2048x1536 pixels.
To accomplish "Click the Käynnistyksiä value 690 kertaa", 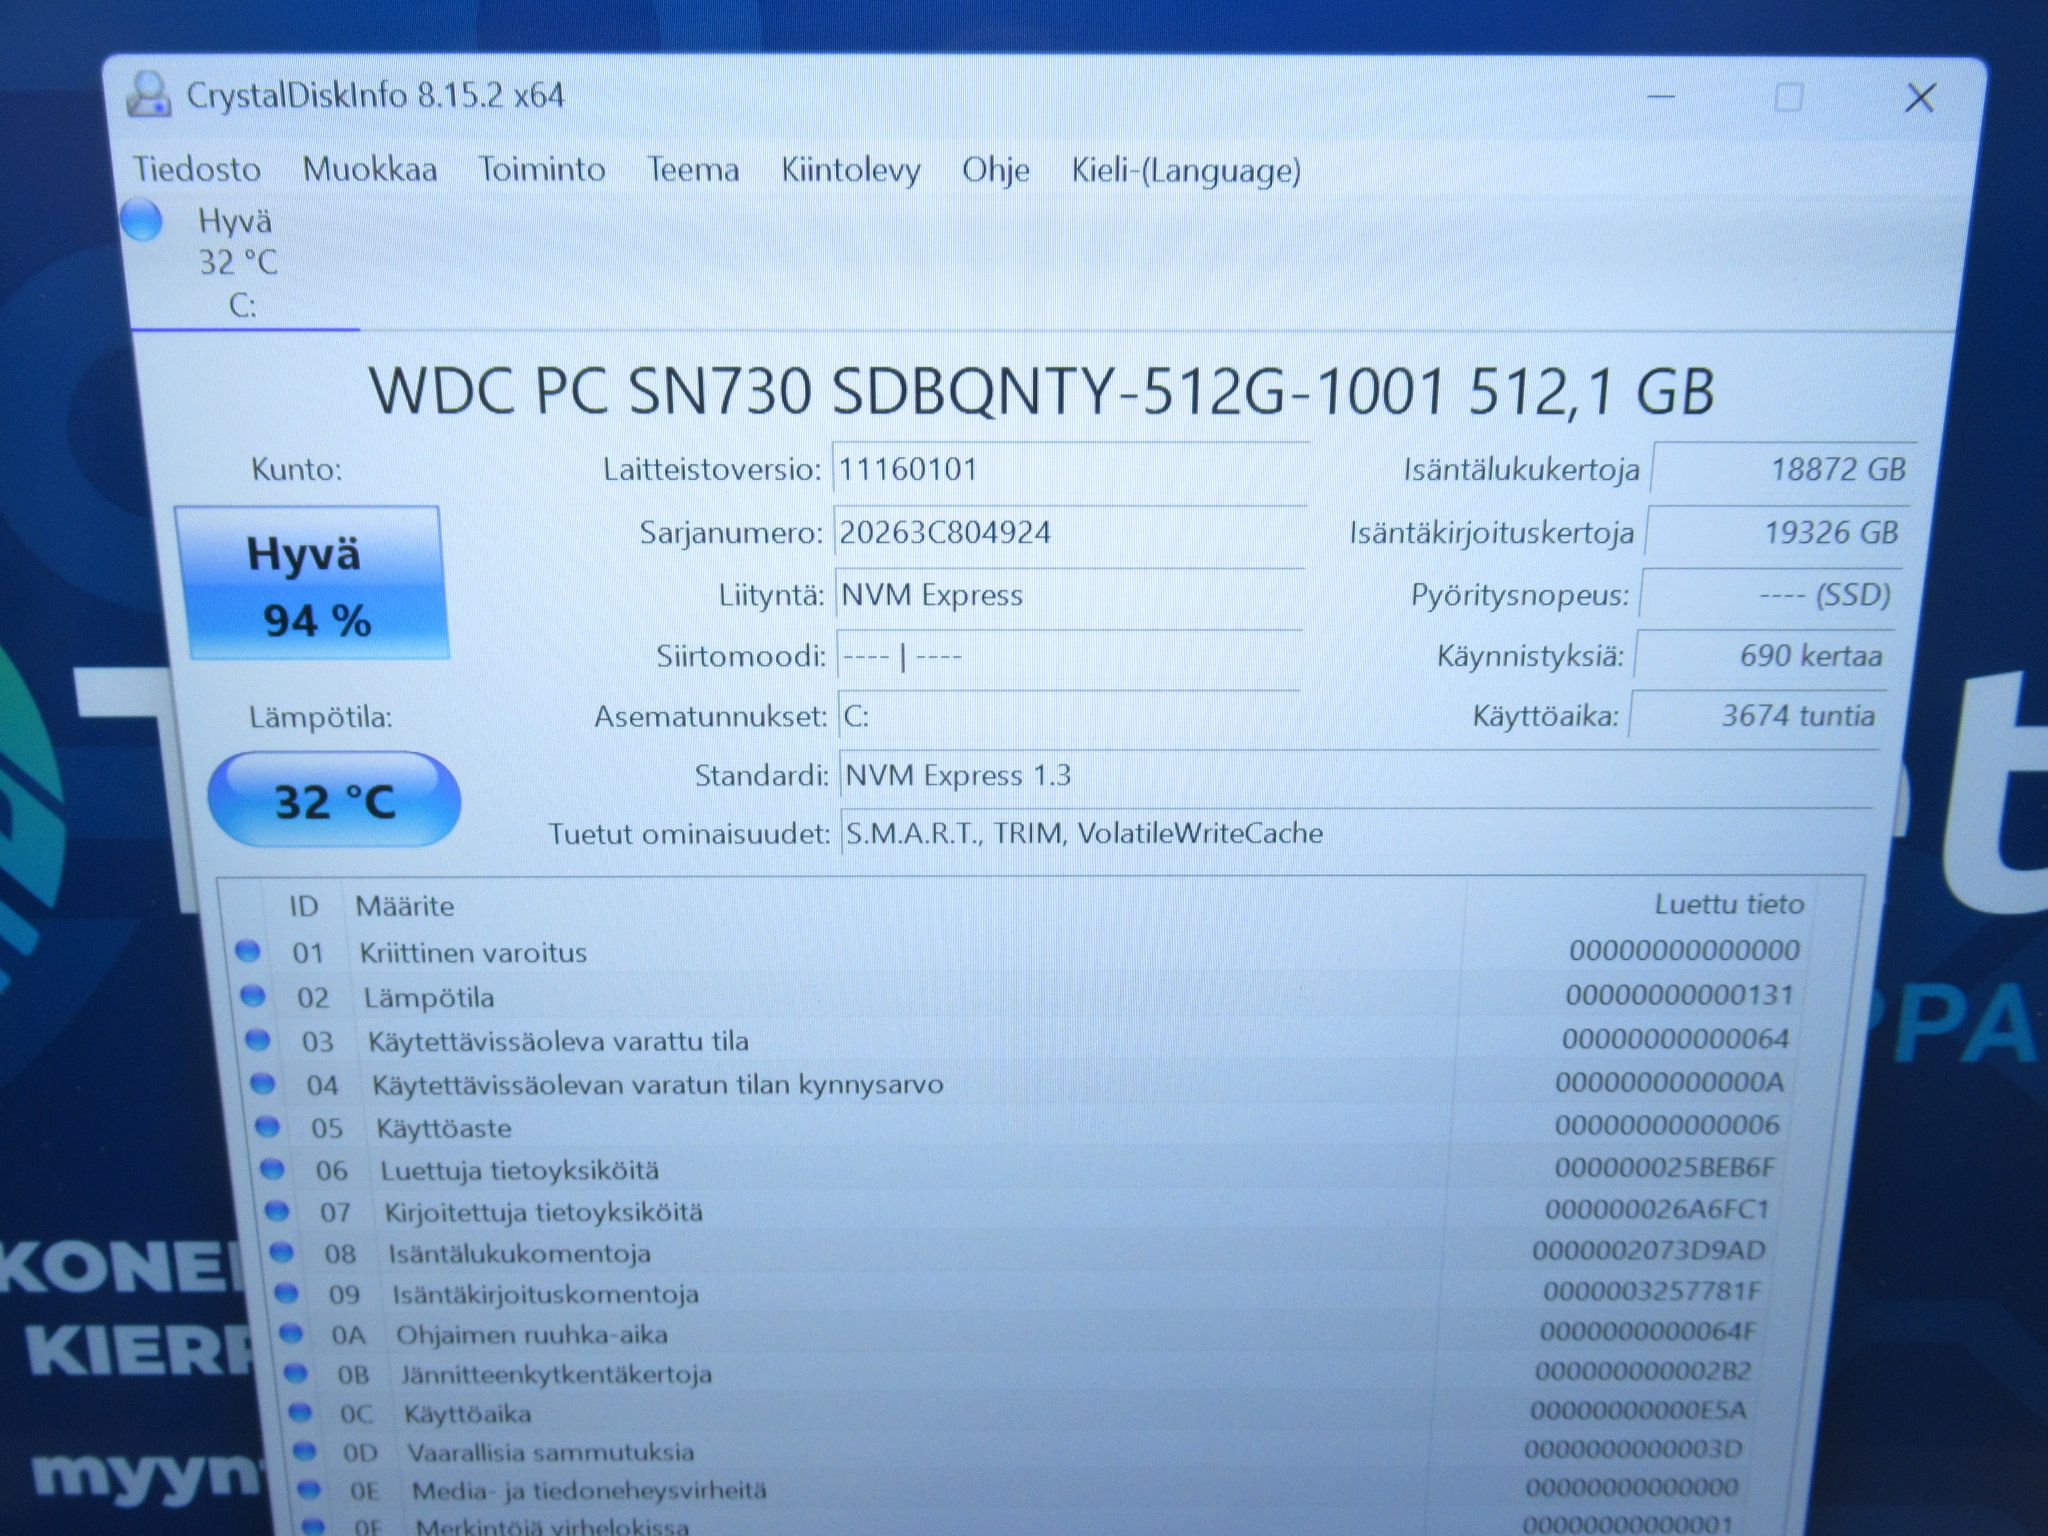I will (x=1765, y=656).
